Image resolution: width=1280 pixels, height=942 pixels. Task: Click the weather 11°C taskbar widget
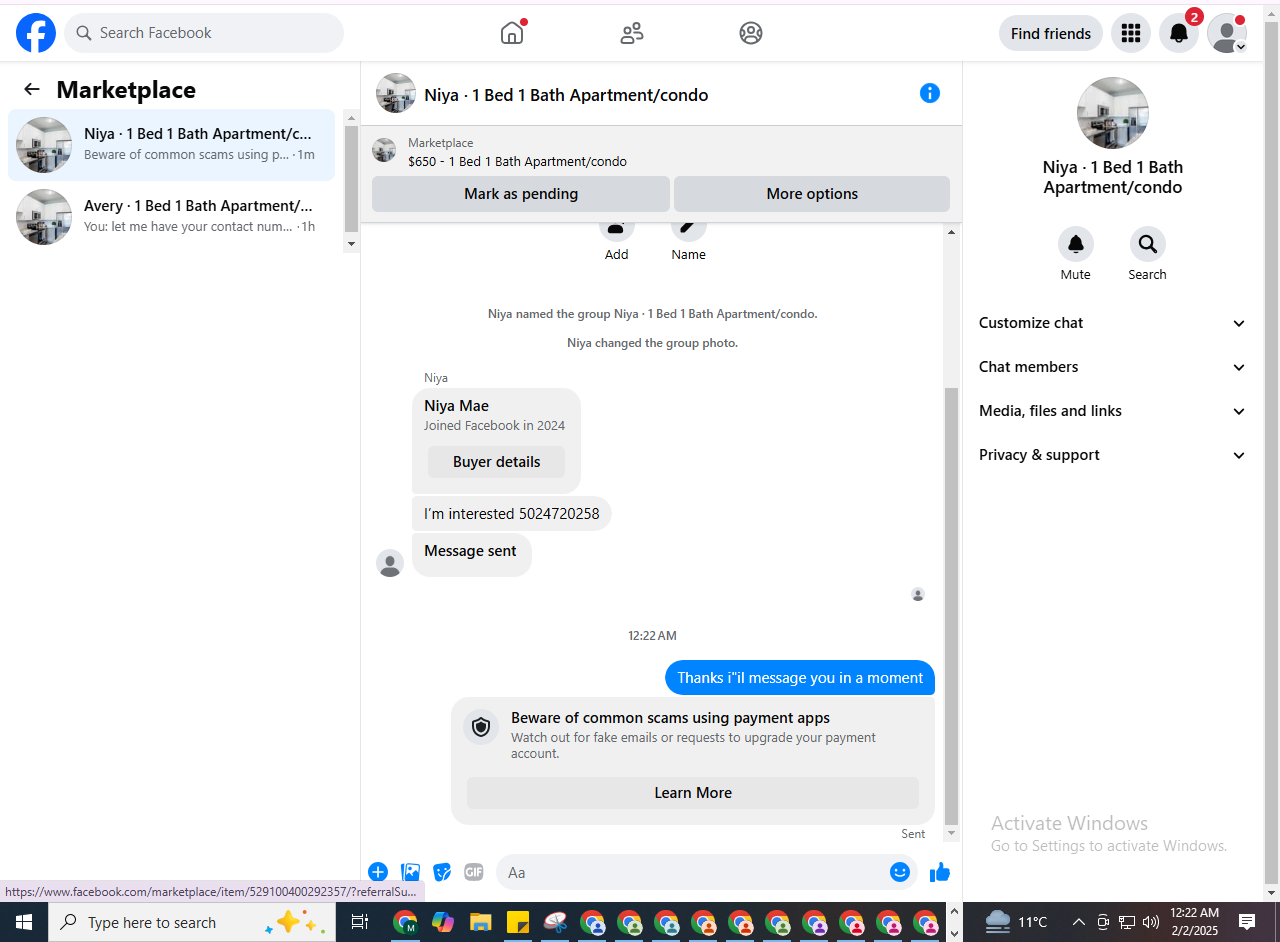coord(1017,922)
